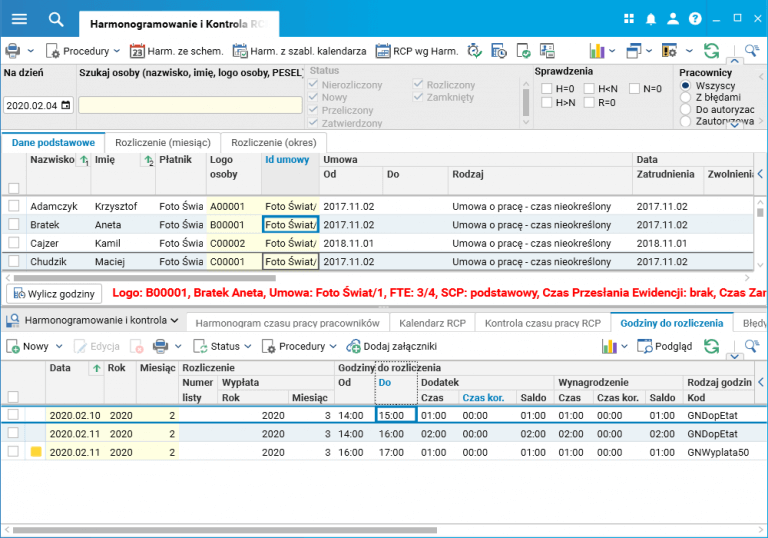The width and height of the screenshot is (768, 538).
Task: Click the Czas kor. Dodatek column header
Action: click(x=483, y=398)
